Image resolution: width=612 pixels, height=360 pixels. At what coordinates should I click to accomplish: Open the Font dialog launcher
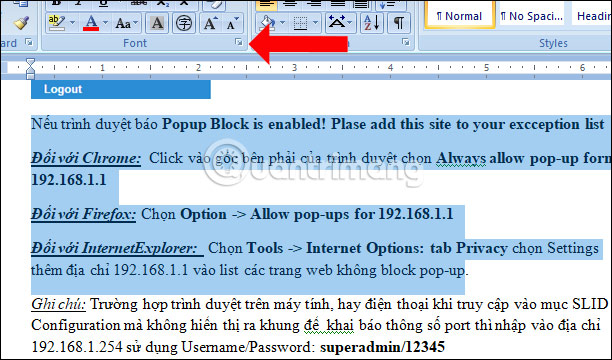click(239, 42)
